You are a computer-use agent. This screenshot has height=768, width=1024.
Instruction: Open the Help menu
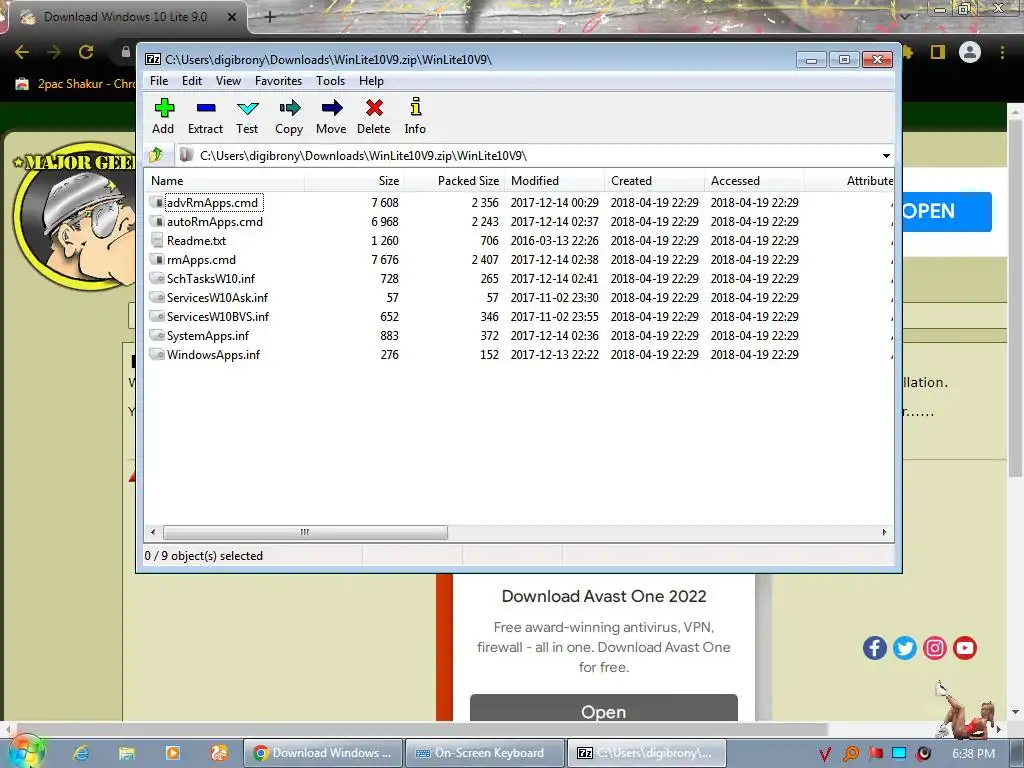click(371, 81)
